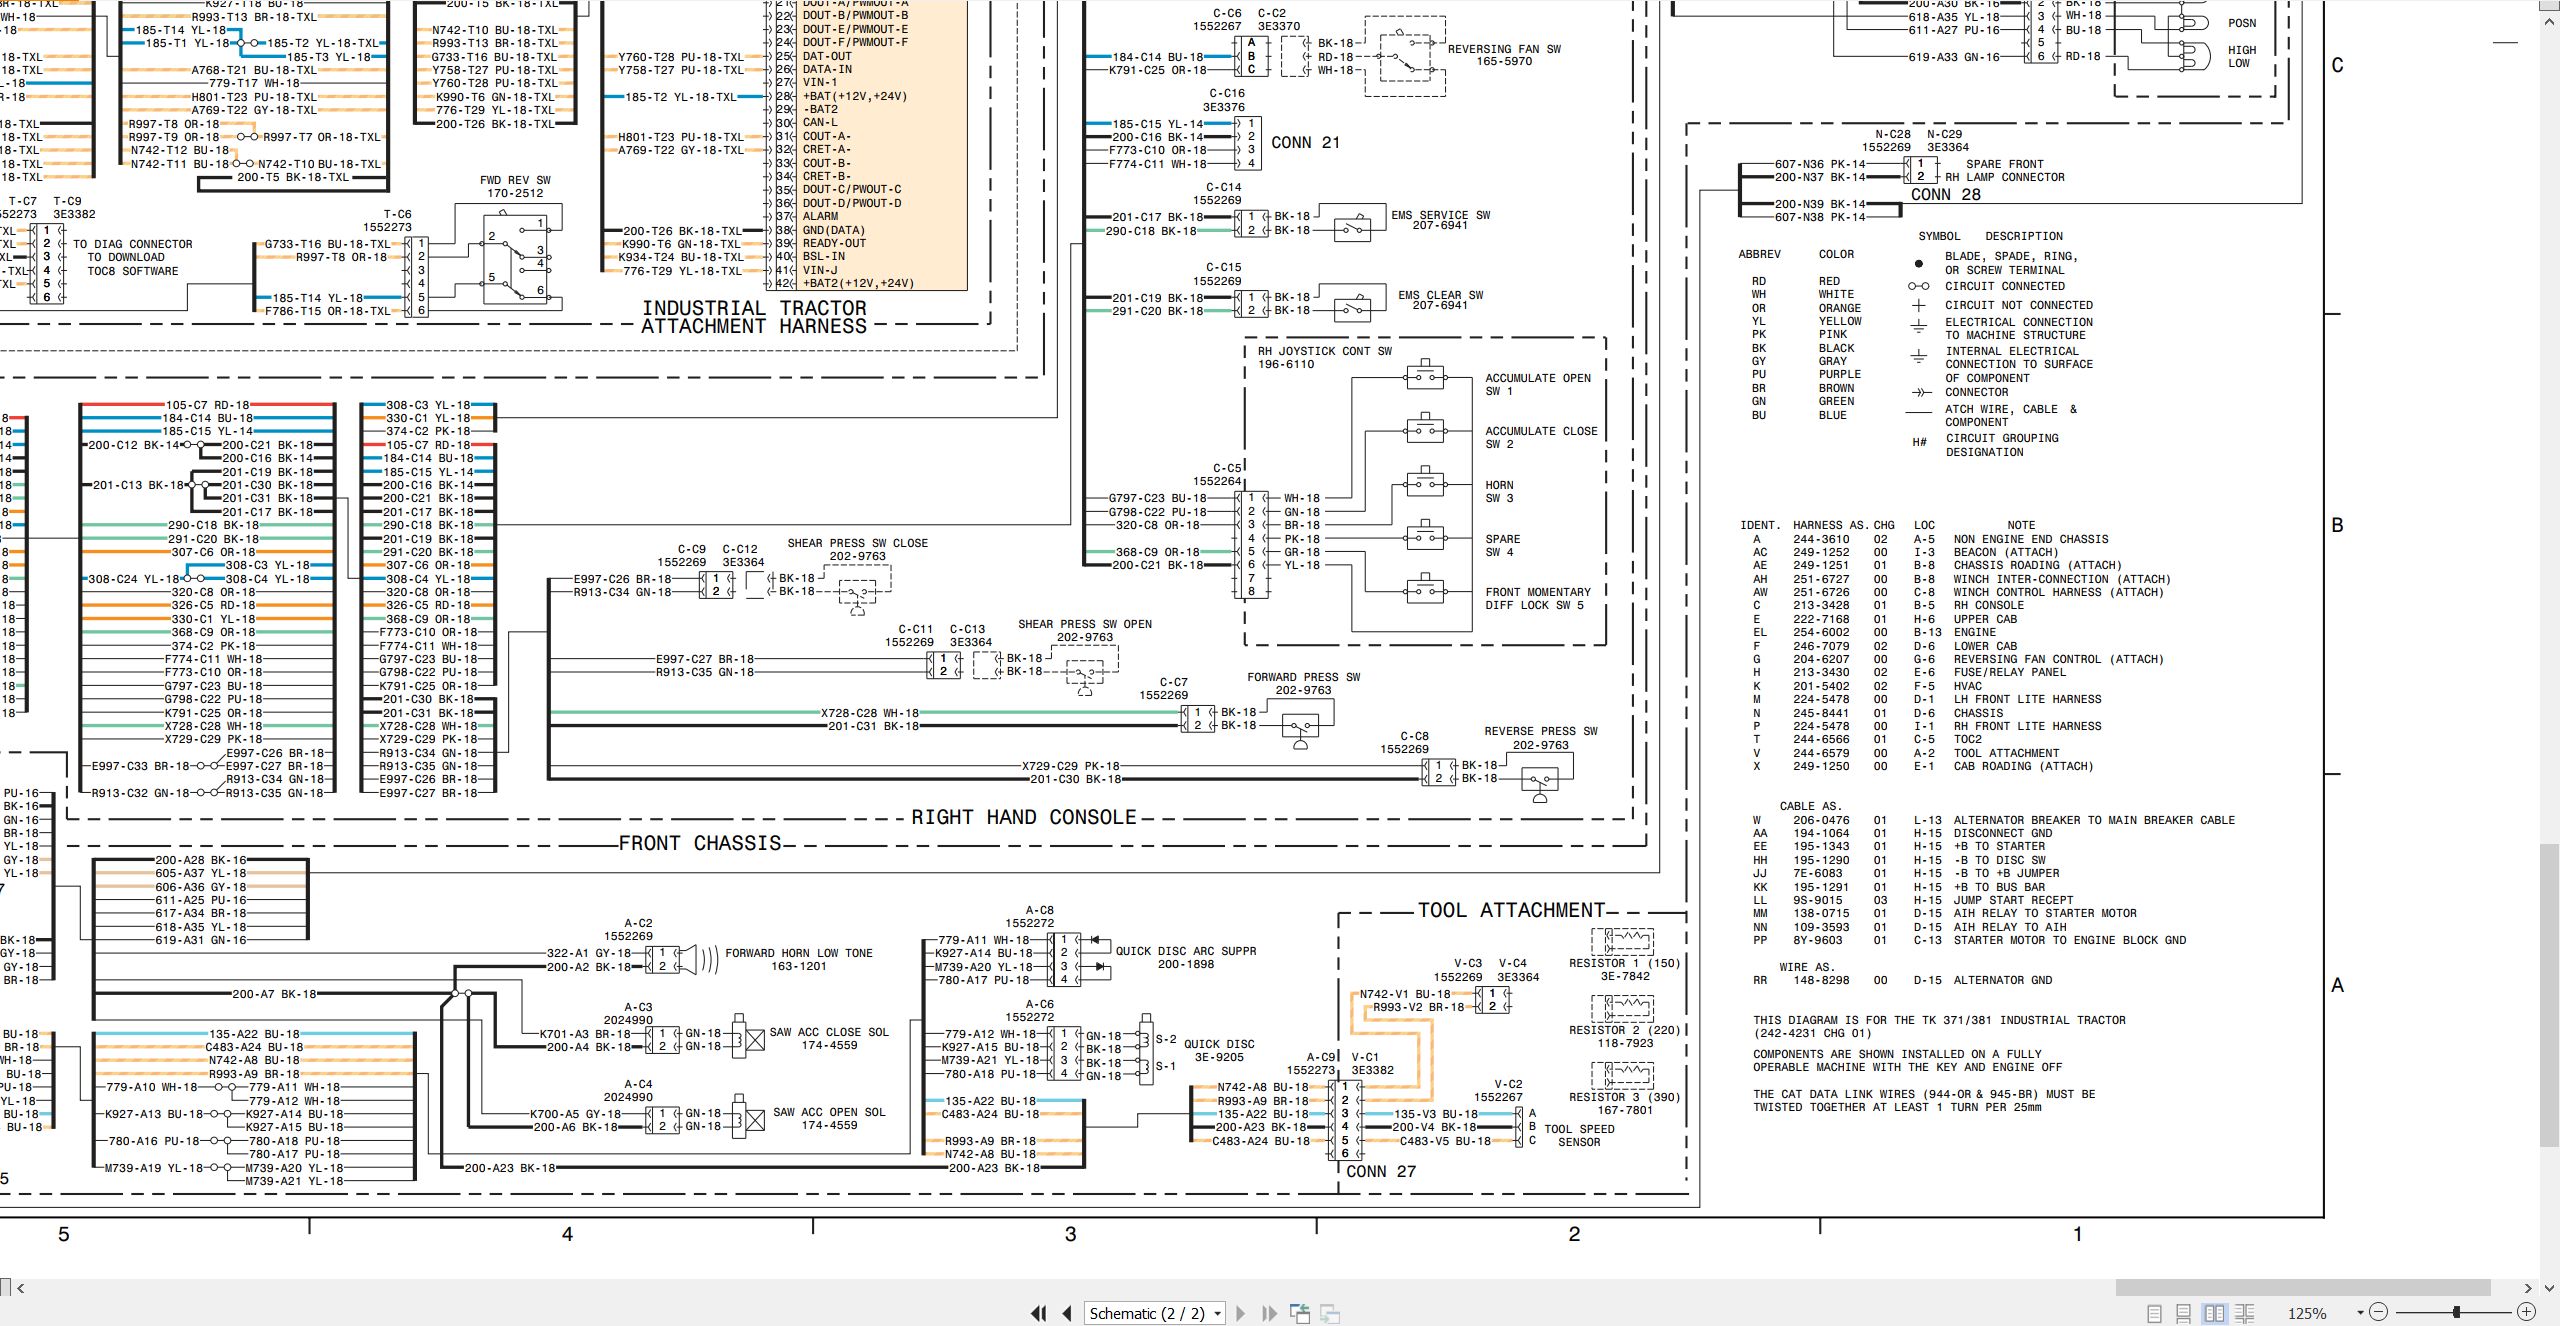
Task: Click the FUSE/RELAY PANEL legend entry
Action: pyautogui.click(x=2009, y=672)
